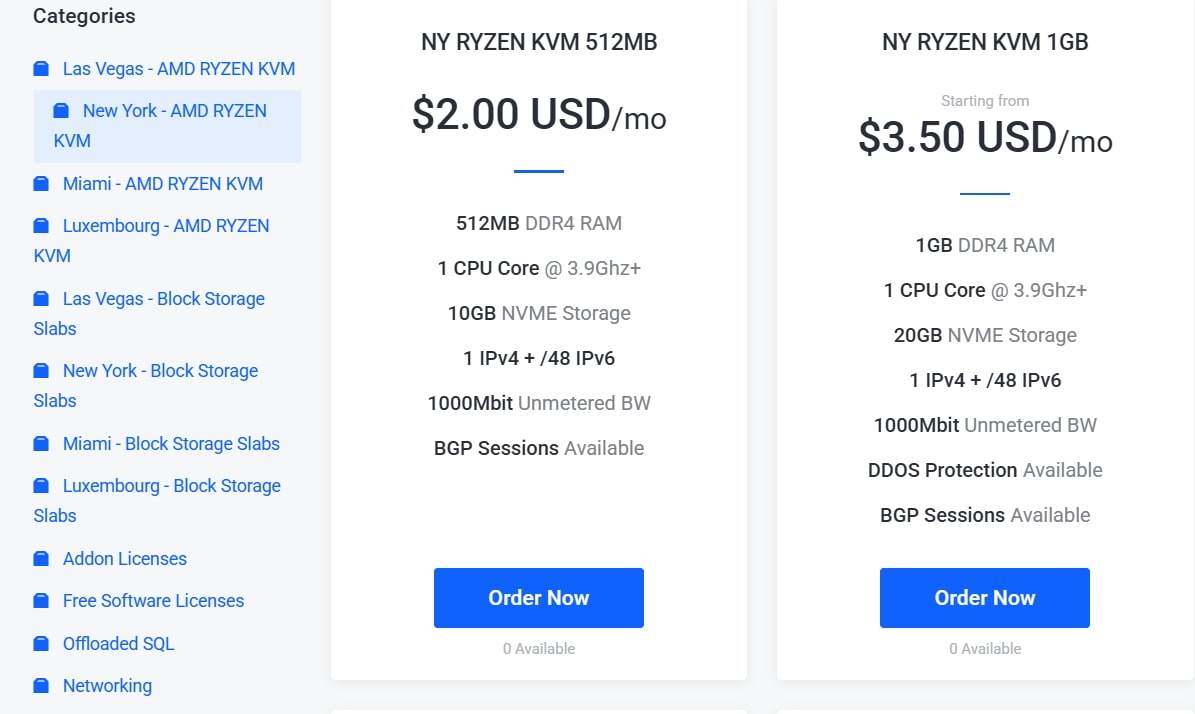Screen dimensions: 1195x714
Task: Browse Free Software Licenses category
Action: (x=153, y=601)
